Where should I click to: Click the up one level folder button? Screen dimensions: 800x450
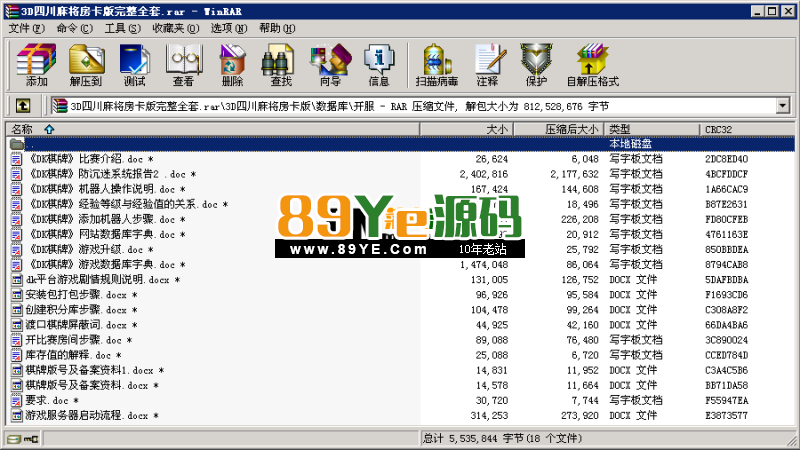(x=23, y=106)
